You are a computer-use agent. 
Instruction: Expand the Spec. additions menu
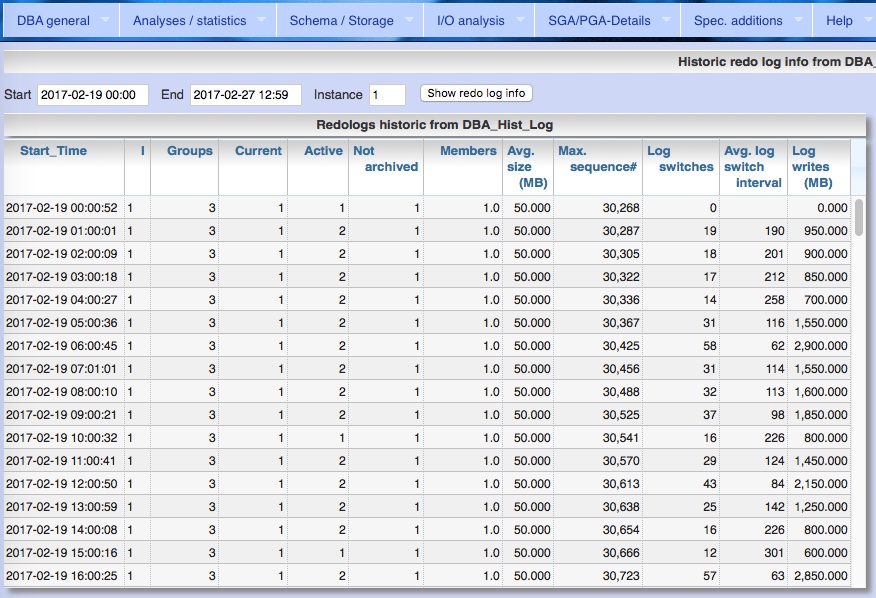pyautogui.click(x=739, y=19)
